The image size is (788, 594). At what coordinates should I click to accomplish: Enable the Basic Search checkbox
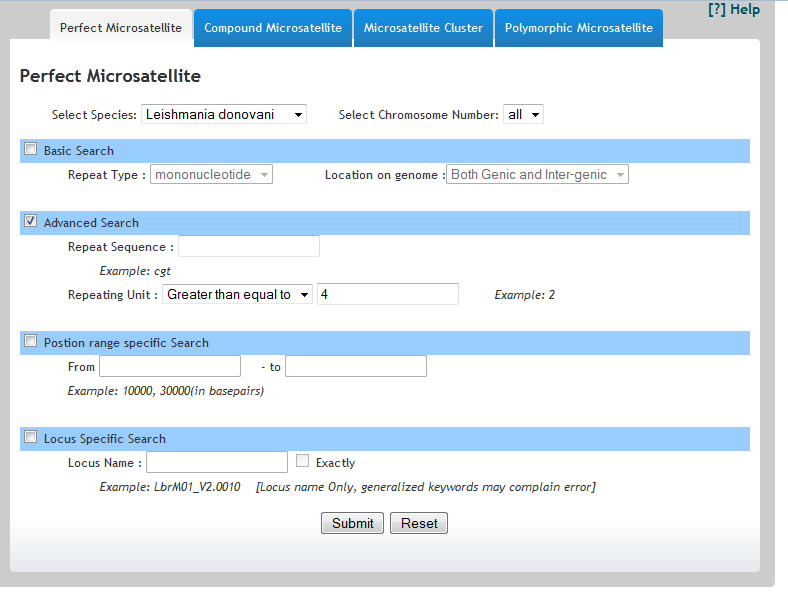(30, 150)
